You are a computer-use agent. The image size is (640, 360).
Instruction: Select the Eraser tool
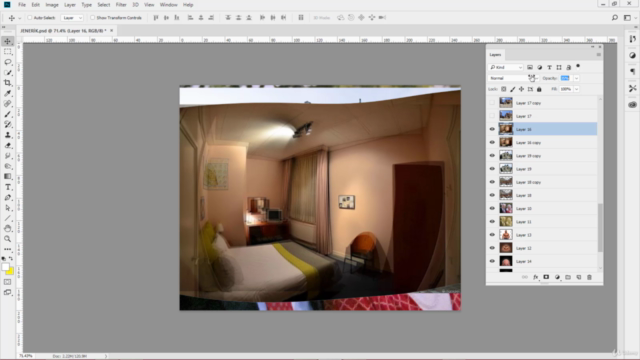point(8,145)
